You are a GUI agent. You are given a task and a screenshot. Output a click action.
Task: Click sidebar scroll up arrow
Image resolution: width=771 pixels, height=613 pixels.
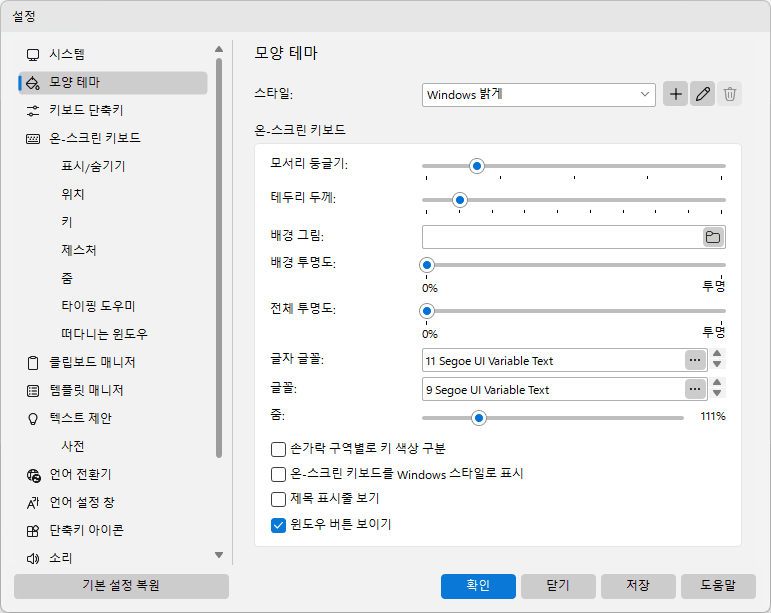219,49
